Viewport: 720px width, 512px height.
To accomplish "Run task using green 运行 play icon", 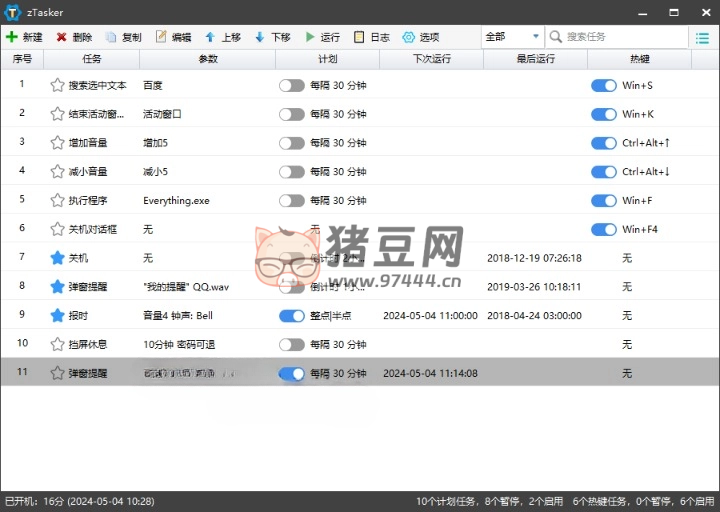I will click(x=310, y=37).
